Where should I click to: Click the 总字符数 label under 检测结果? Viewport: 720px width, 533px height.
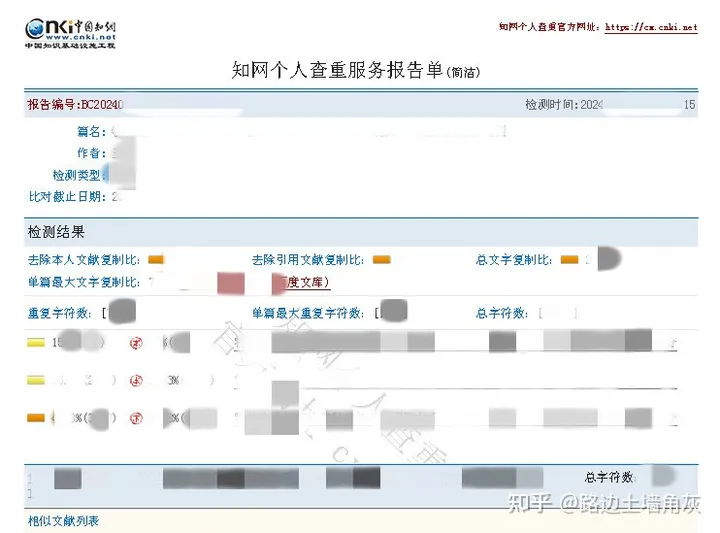[502, 313]
